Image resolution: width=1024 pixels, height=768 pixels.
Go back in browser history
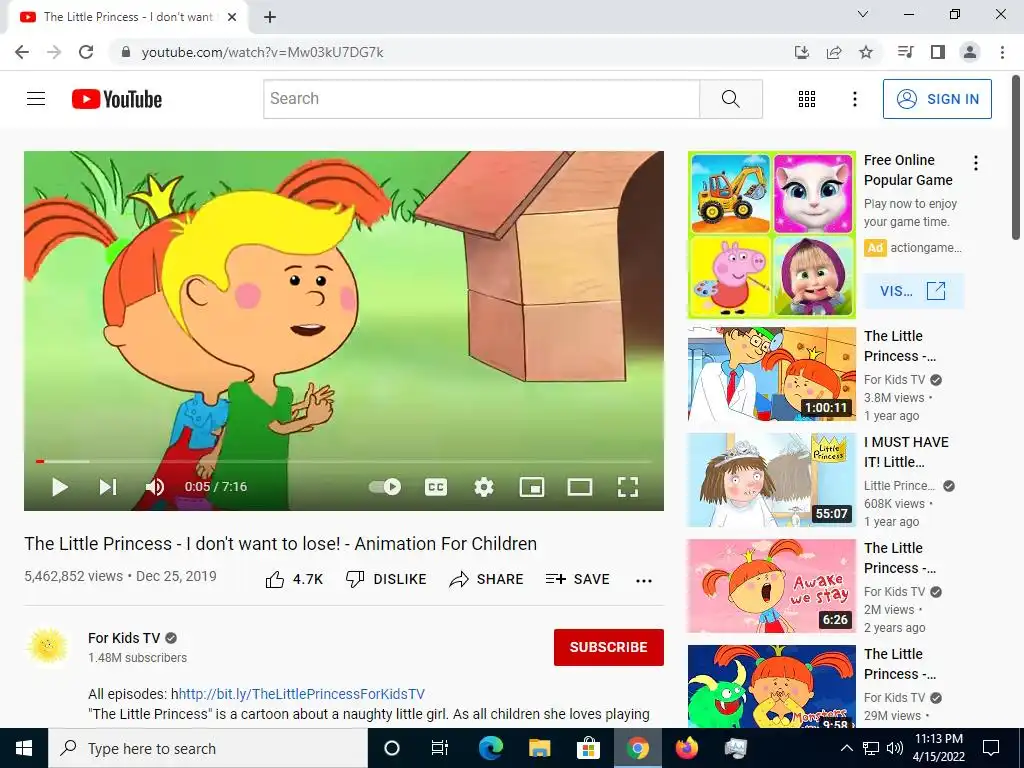coord(22,52)
